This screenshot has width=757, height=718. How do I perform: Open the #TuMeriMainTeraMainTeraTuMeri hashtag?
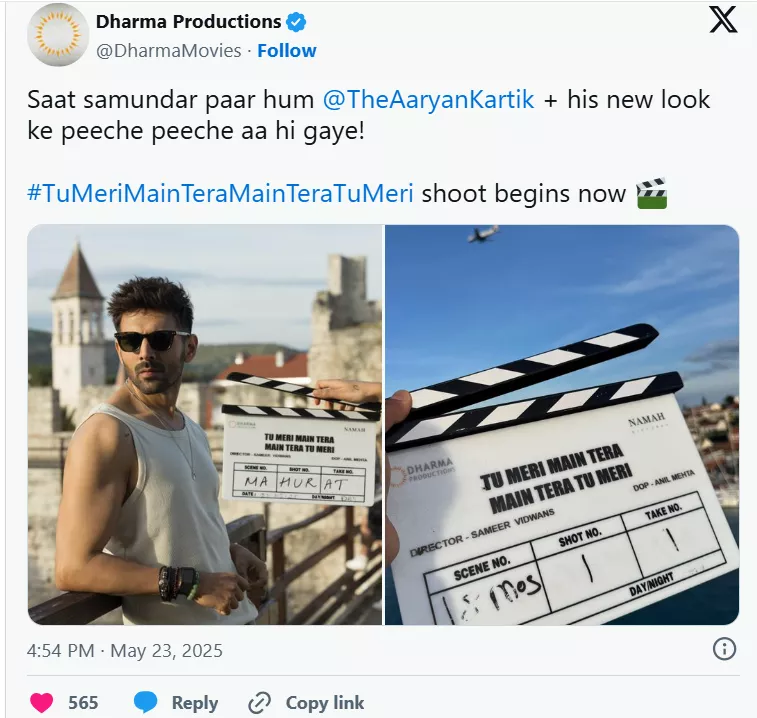220,193
